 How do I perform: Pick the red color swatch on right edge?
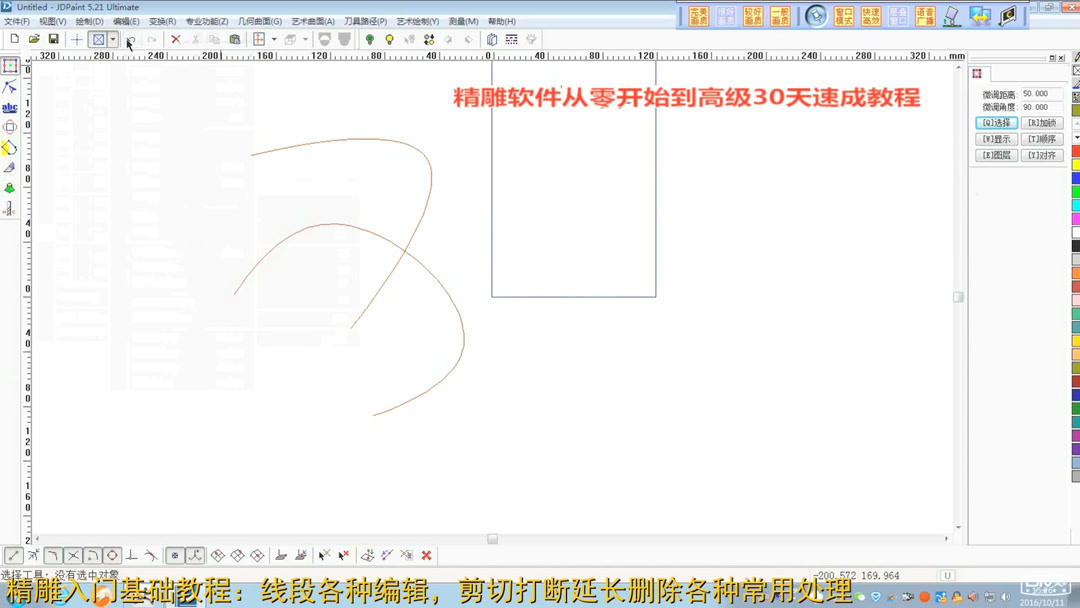[x=1075, y=150]
